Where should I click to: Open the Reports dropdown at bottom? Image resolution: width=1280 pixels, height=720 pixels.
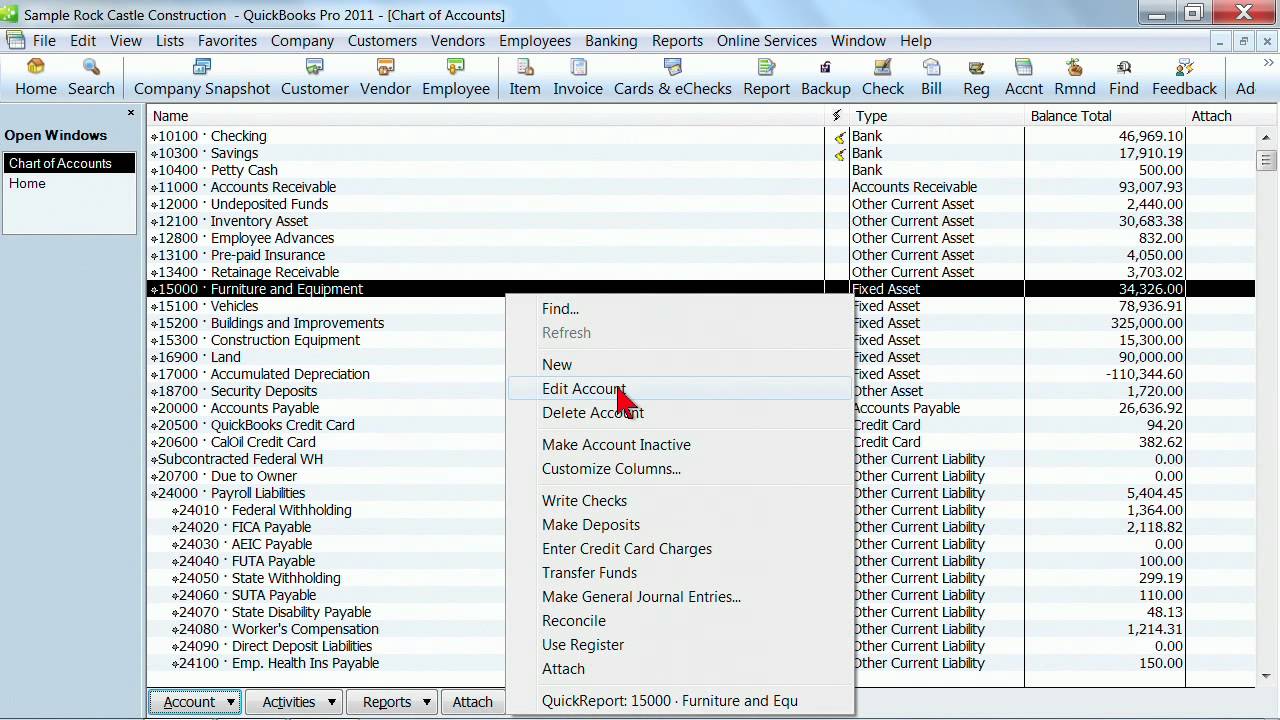(x=392, y=702)
